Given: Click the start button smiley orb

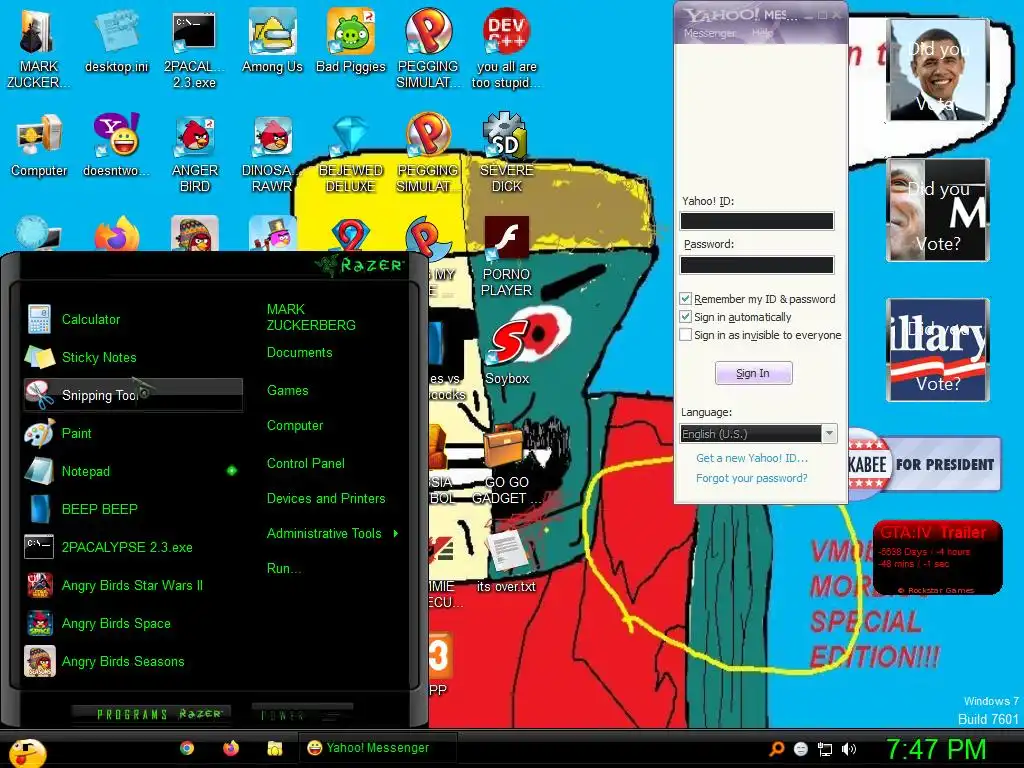Looking at the screenshot, I should (26, 752).
